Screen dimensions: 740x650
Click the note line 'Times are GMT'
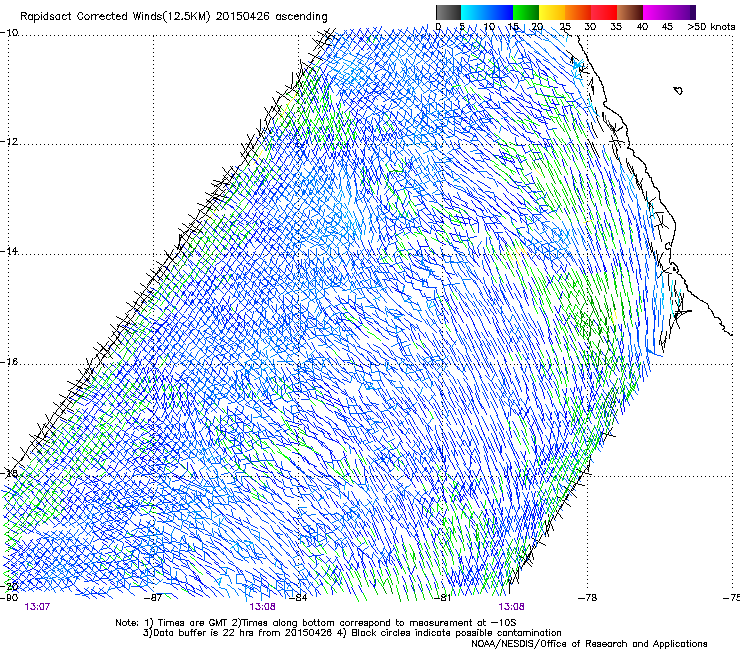pos(192,623)
